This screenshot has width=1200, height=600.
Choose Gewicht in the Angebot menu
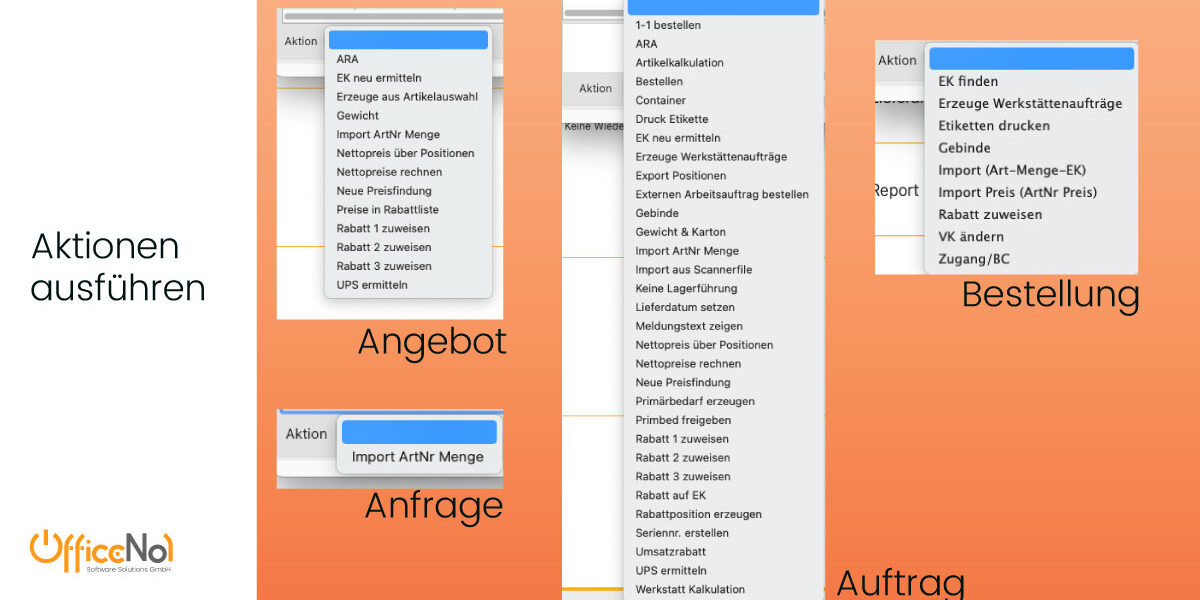pos(358,116)
